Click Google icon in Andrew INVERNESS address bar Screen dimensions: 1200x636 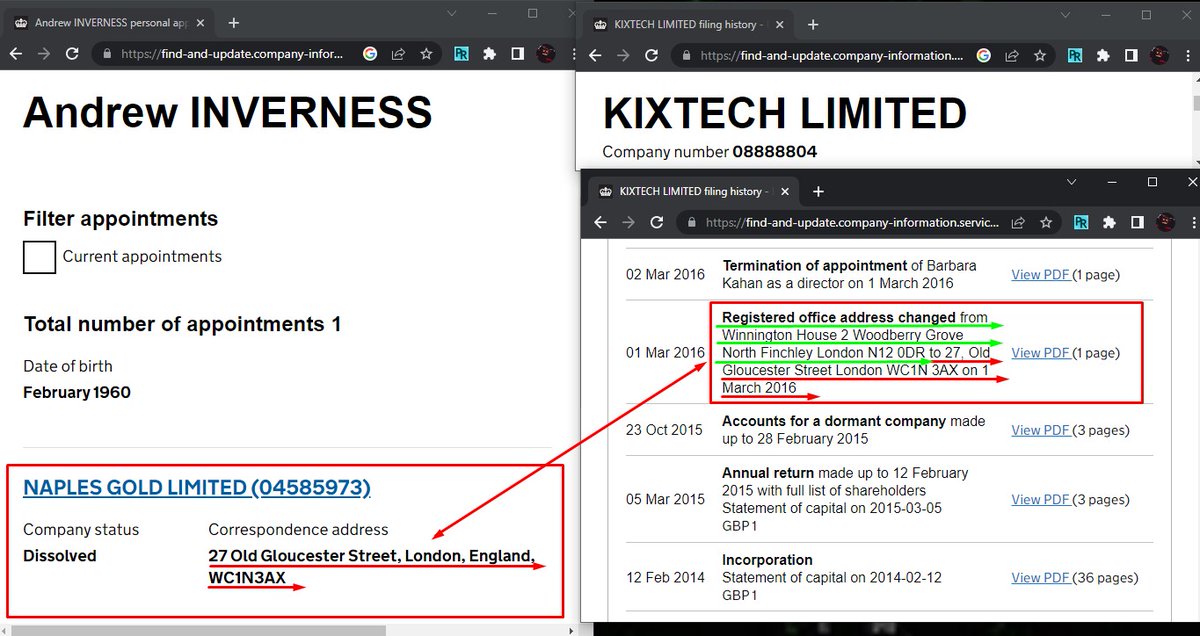371,55
